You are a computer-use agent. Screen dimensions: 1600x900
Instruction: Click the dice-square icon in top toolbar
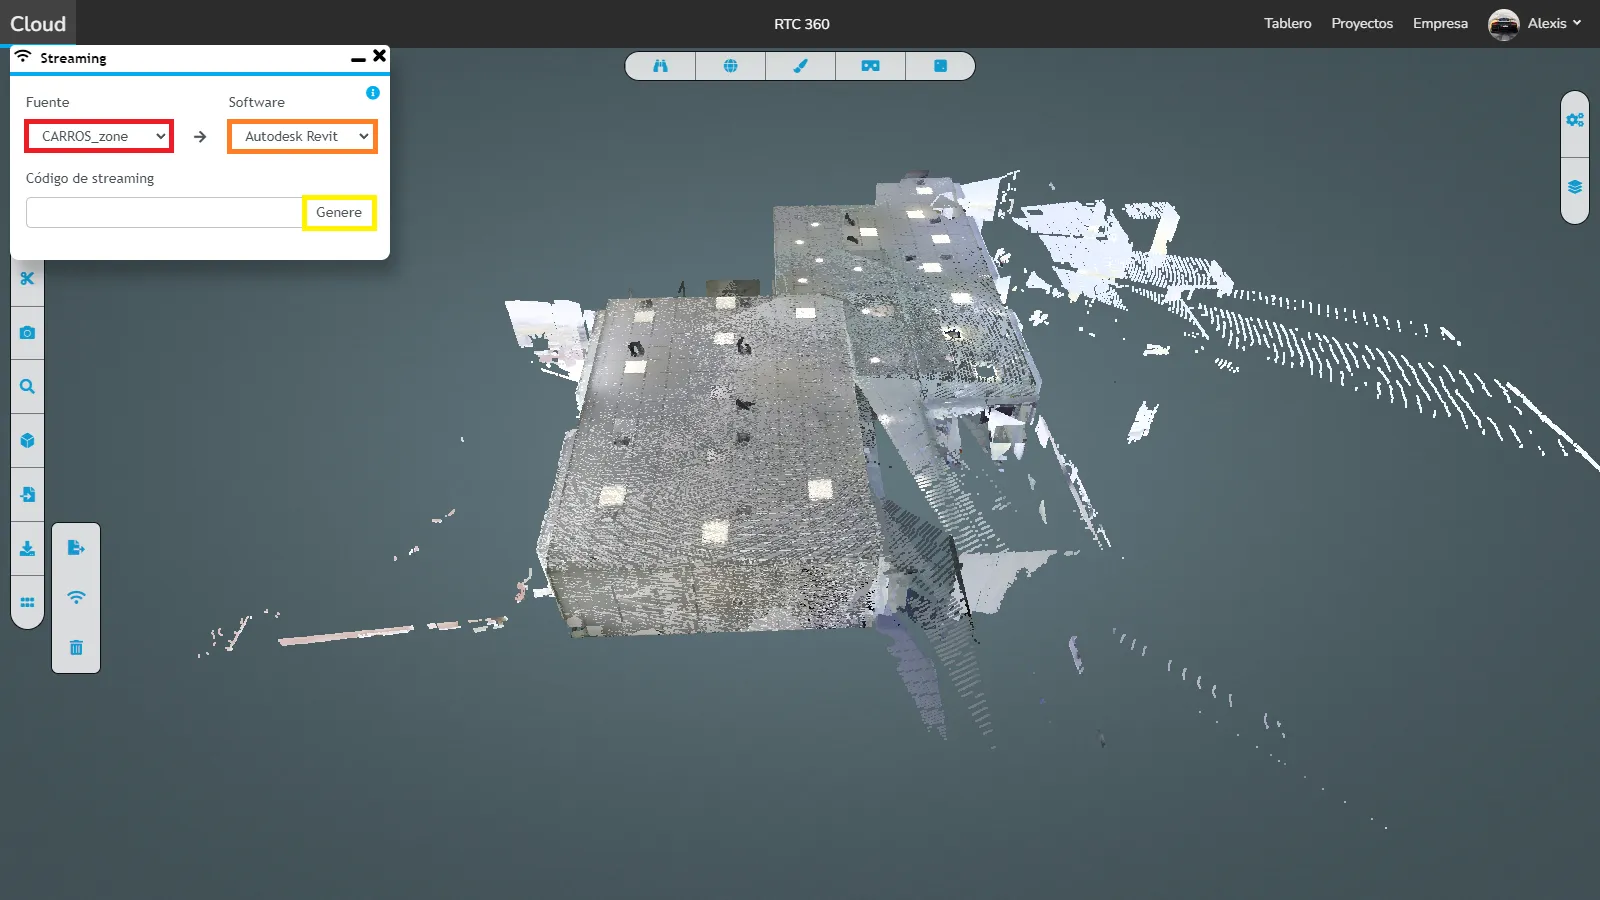(940, 66)
